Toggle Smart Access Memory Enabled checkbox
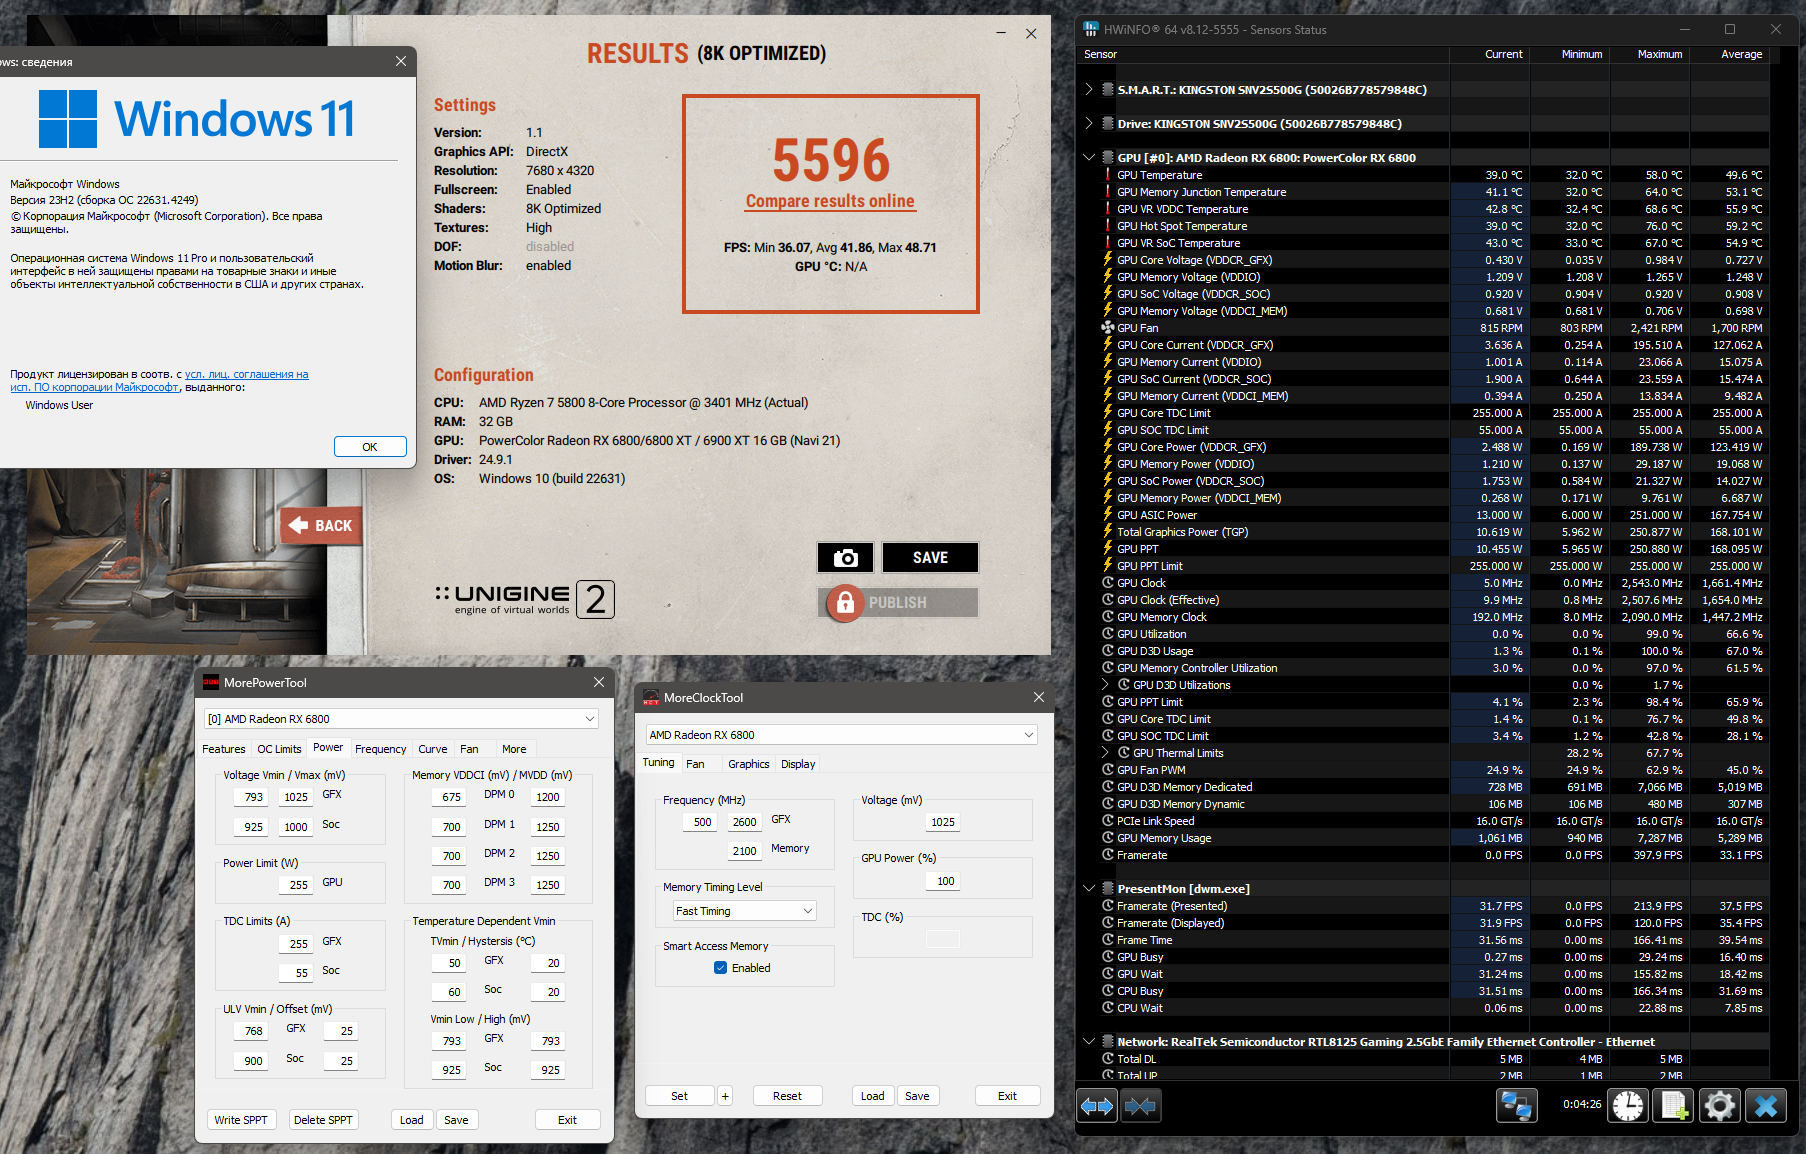The width and height of the screenshot is (1806, 1154). click(x=720, y=968)
